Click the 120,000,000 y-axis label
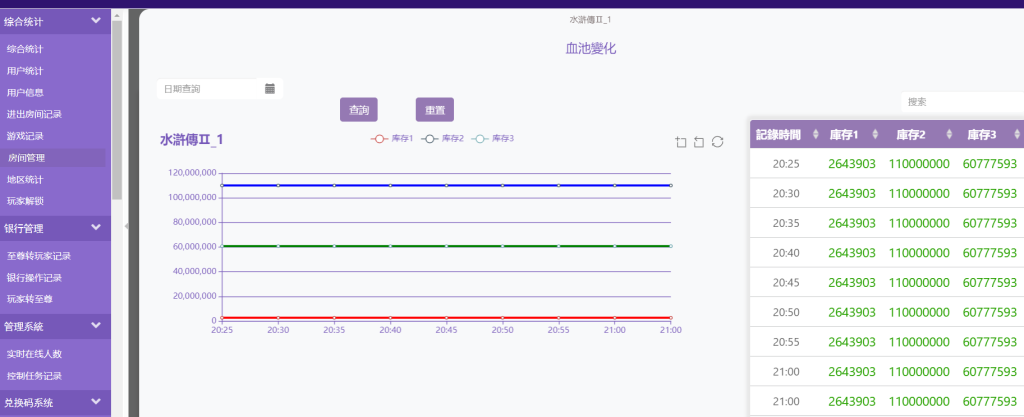 click(x=192, y=173)
